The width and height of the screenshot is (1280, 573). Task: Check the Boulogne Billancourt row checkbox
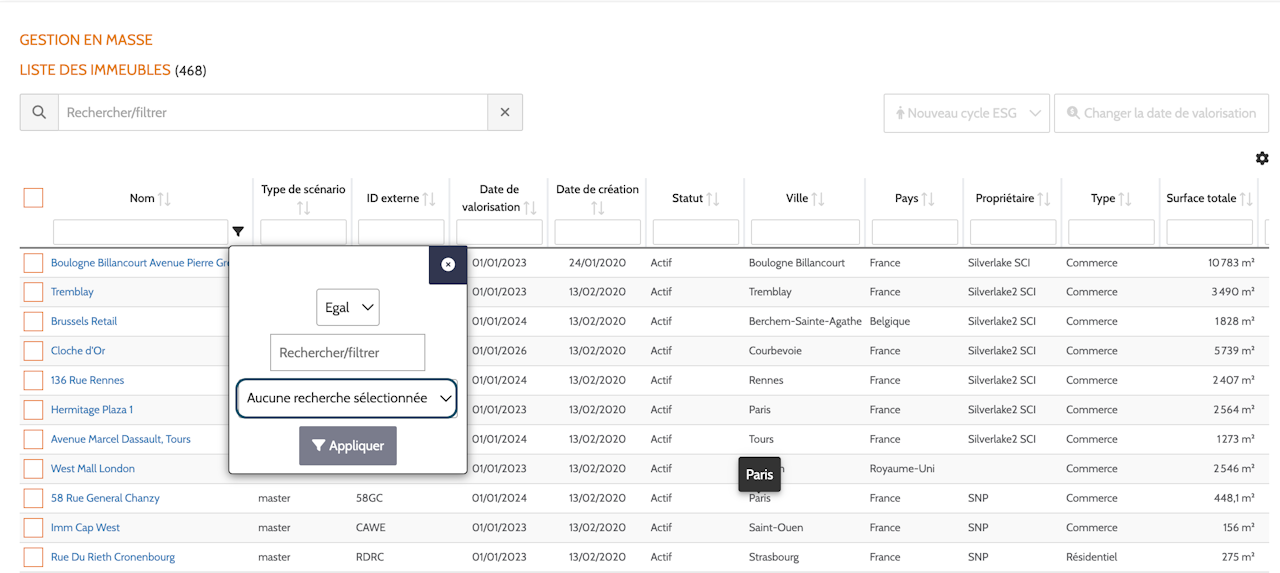[33, 263]
